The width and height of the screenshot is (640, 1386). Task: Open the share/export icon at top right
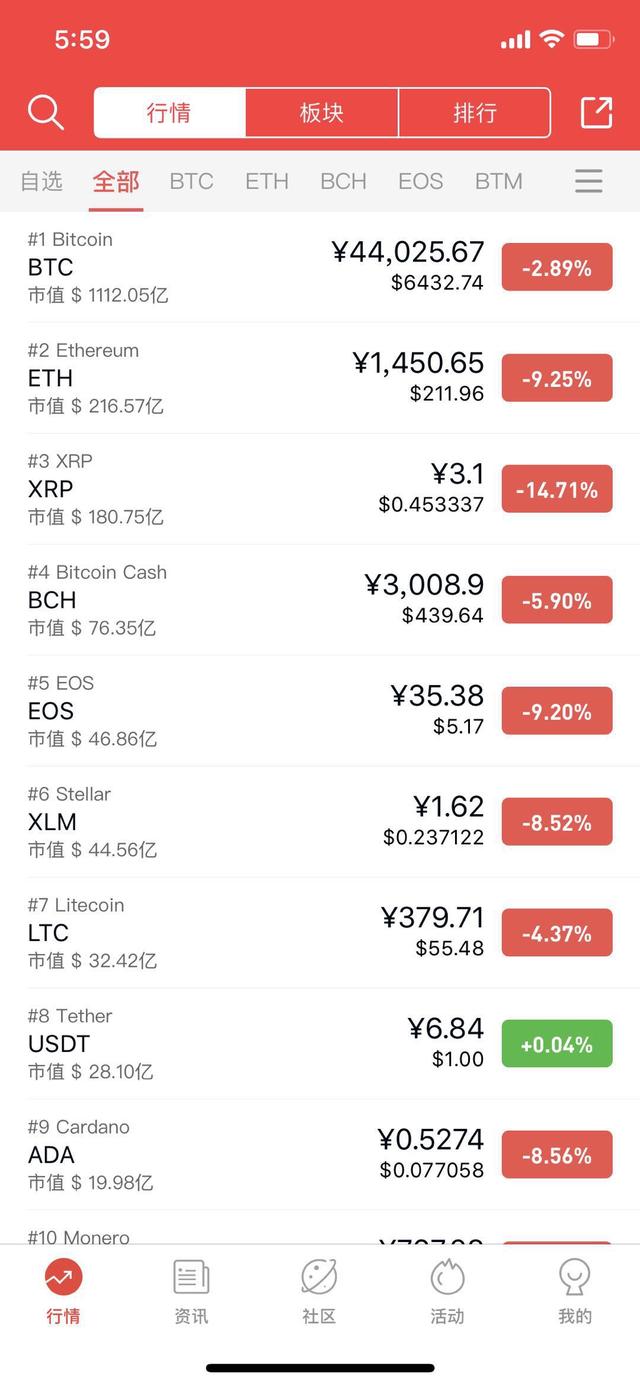tap(595, 113)
